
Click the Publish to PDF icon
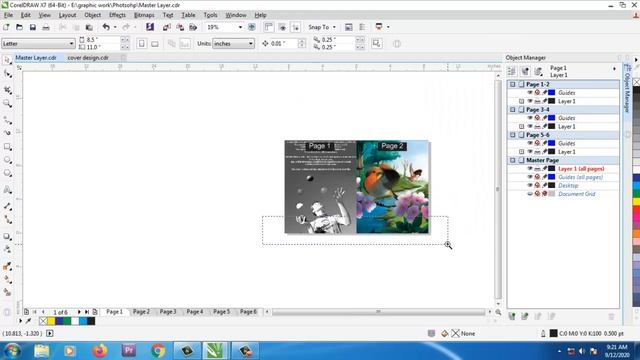click(193, 27)
